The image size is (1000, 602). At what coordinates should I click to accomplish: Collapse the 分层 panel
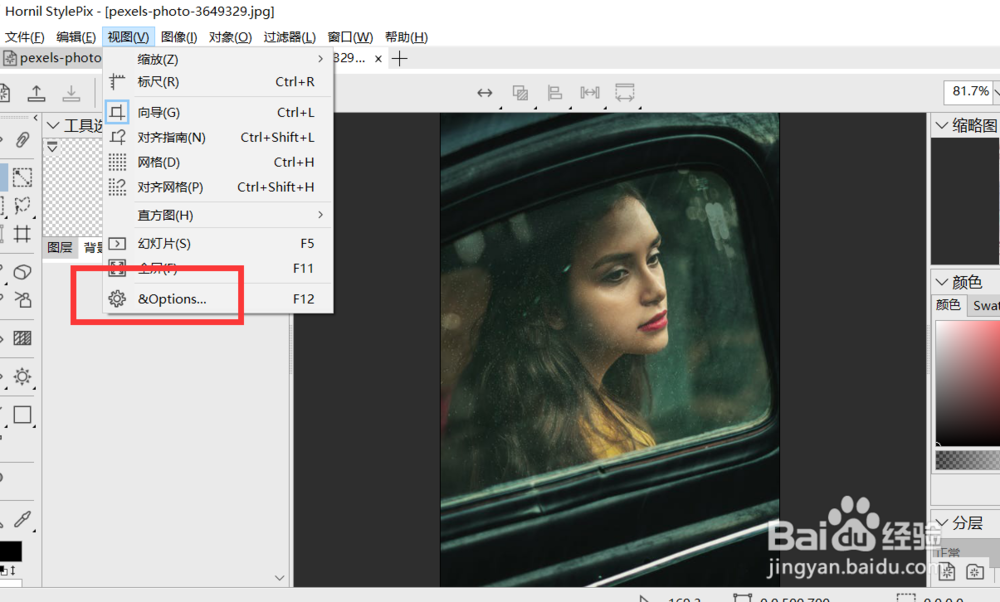pos(942,523)
